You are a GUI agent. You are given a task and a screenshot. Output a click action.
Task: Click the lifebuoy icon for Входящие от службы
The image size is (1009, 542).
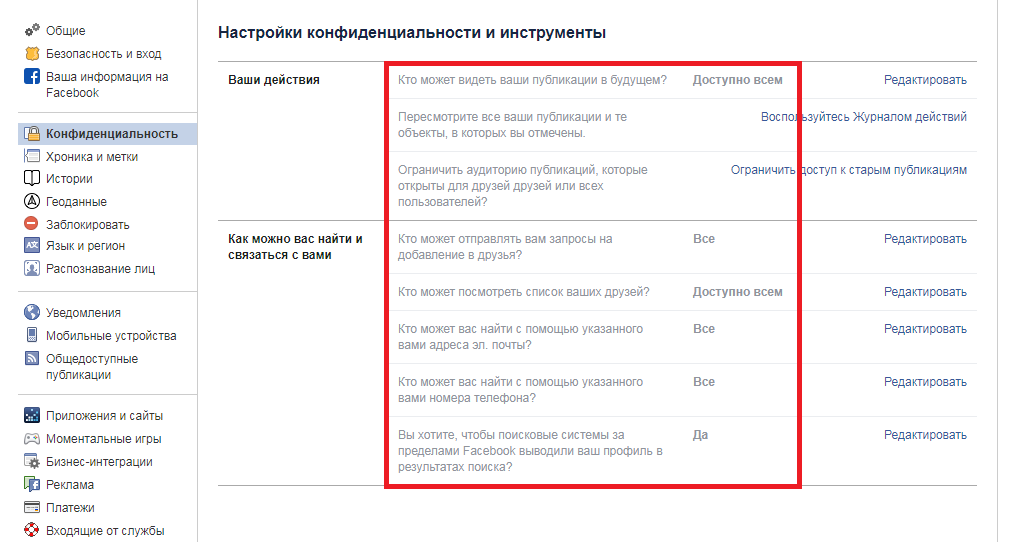point(32,530)
